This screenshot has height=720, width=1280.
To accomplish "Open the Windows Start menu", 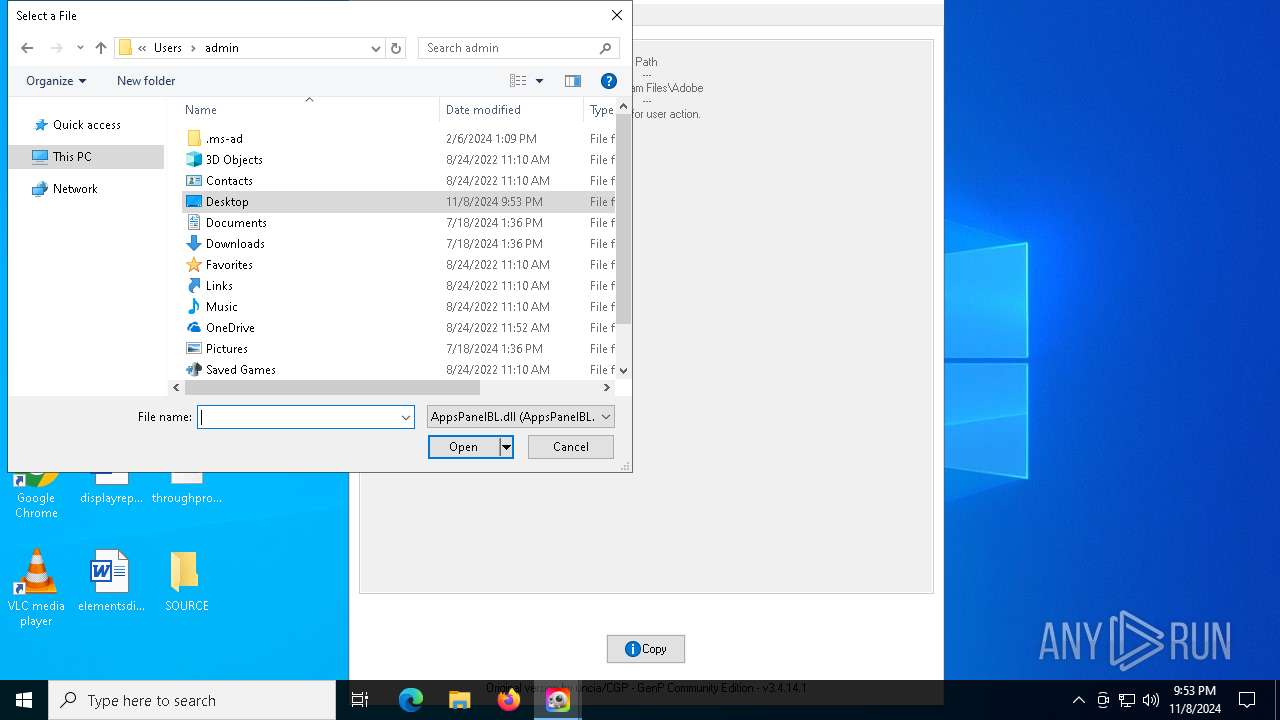I will coord(24,700).
